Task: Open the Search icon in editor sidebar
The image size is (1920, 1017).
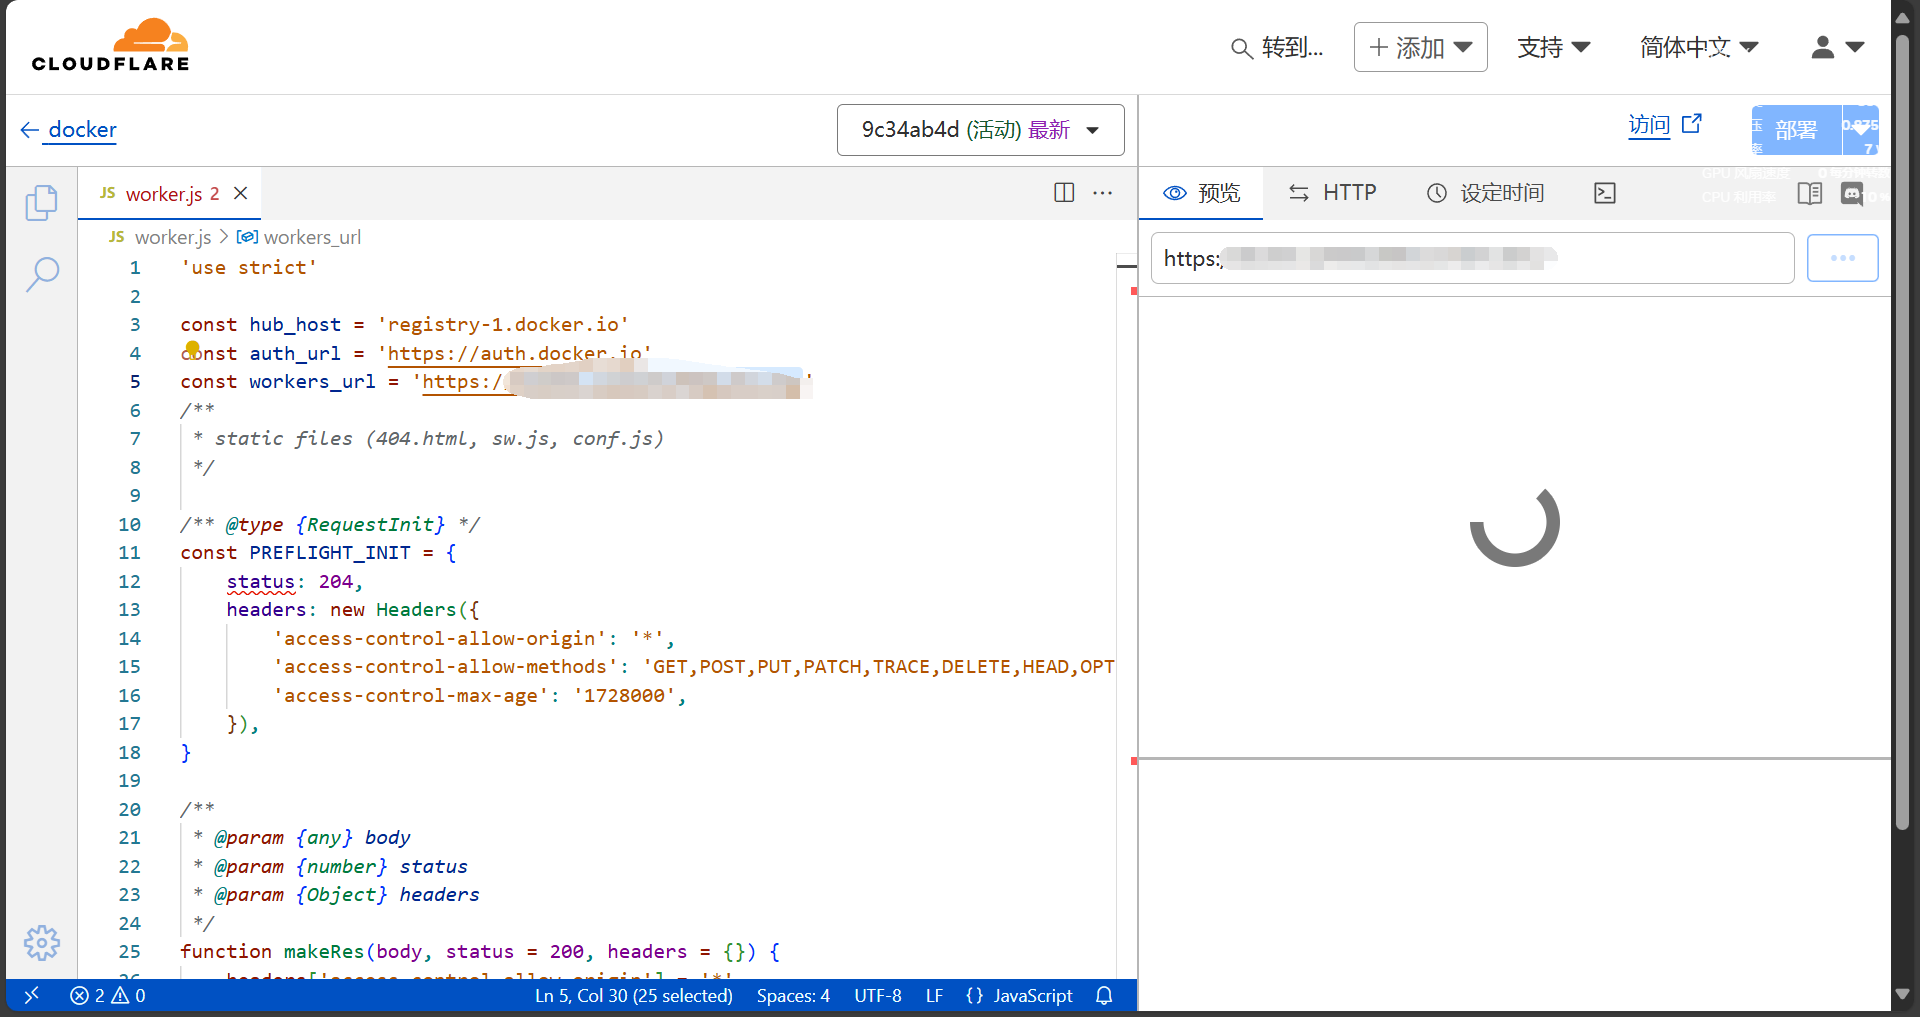Action: click(x=42, y=274)
